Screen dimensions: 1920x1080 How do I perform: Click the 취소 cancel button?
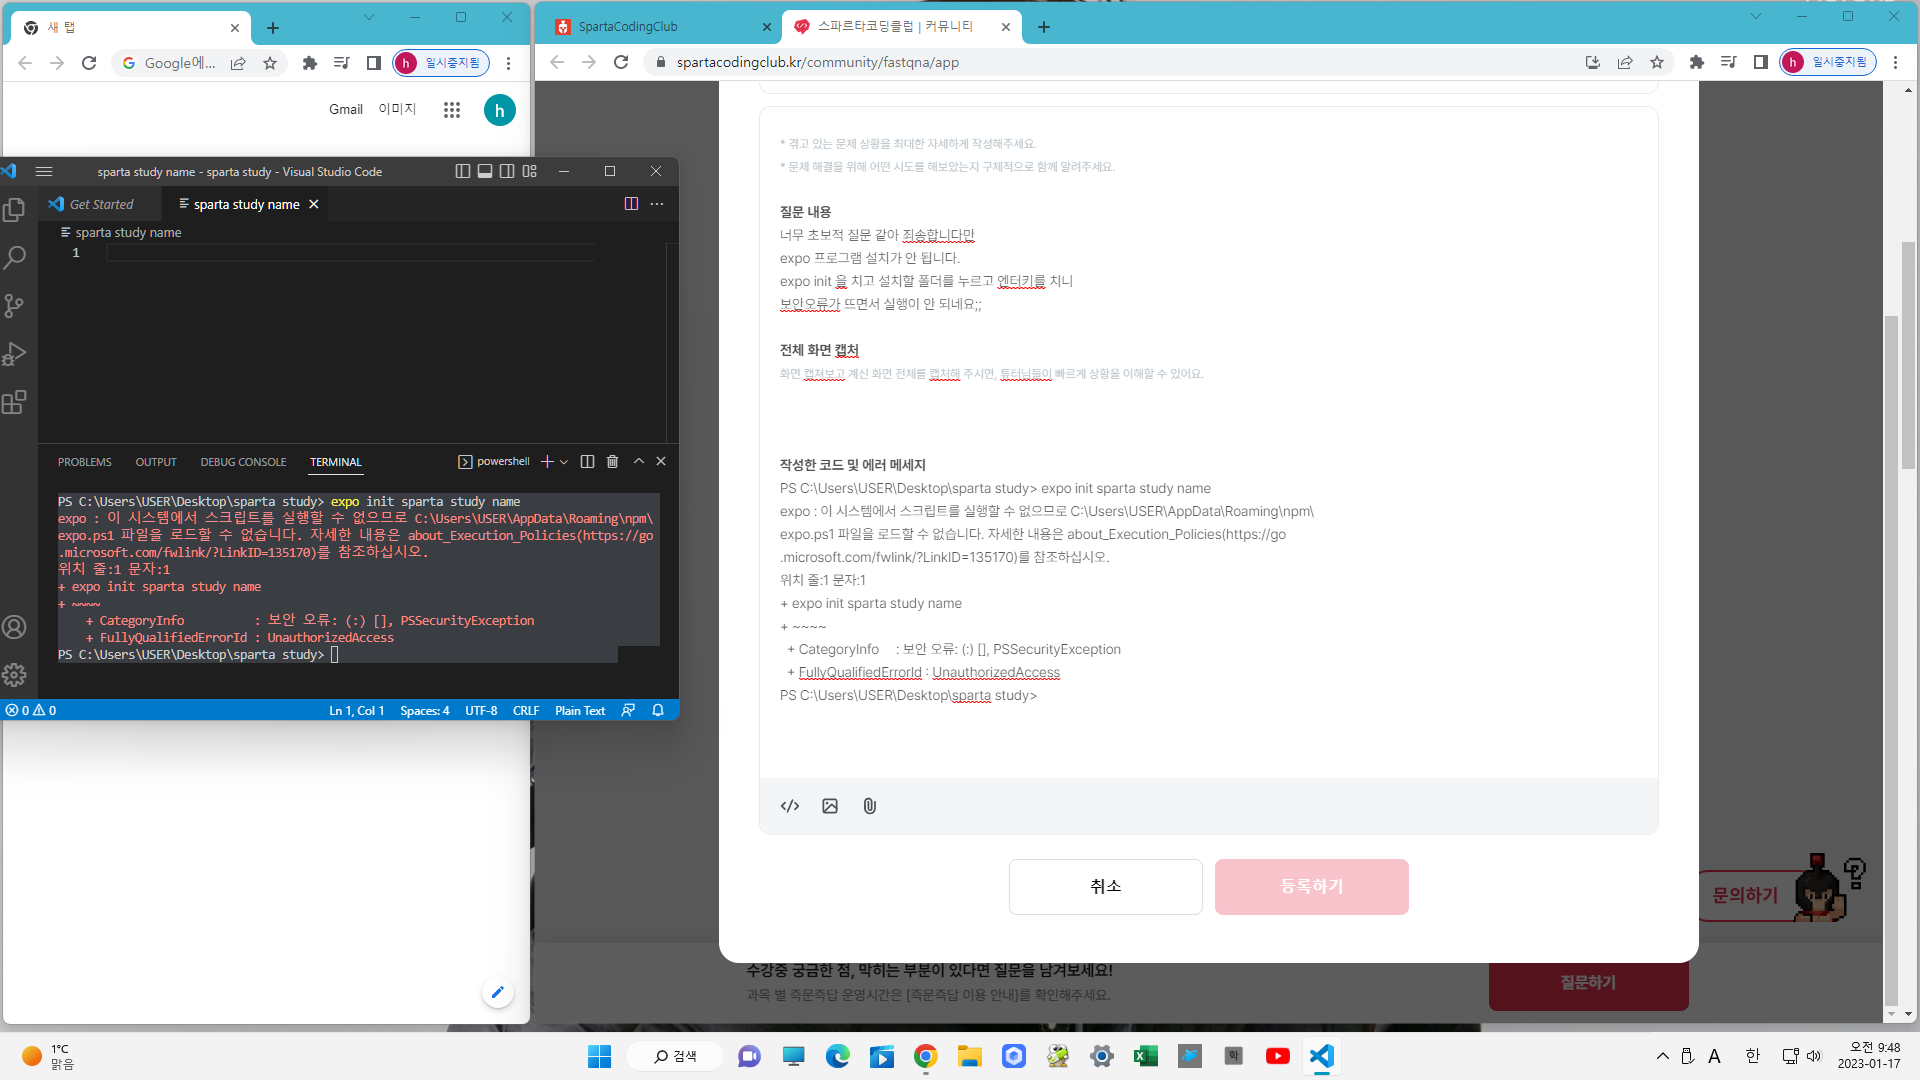pos(1106,887)
